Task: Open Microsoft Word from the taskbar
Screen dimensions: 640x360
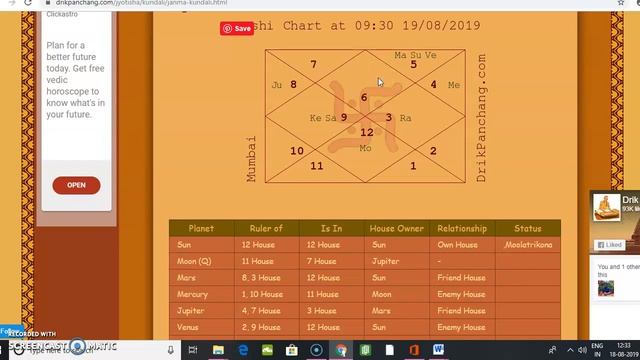Action: pos(438,350)
